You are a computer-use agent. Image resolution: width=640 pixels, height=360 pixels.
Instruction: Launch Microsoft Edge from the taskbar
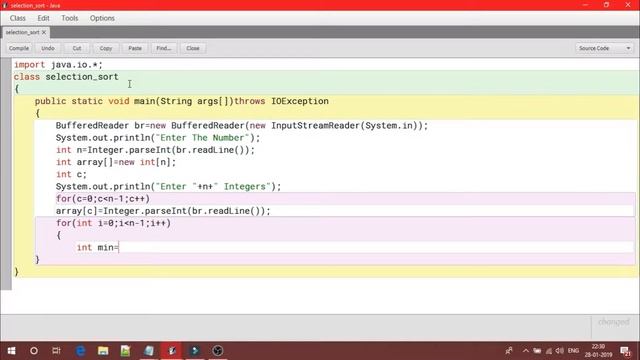tap(80, 351)
